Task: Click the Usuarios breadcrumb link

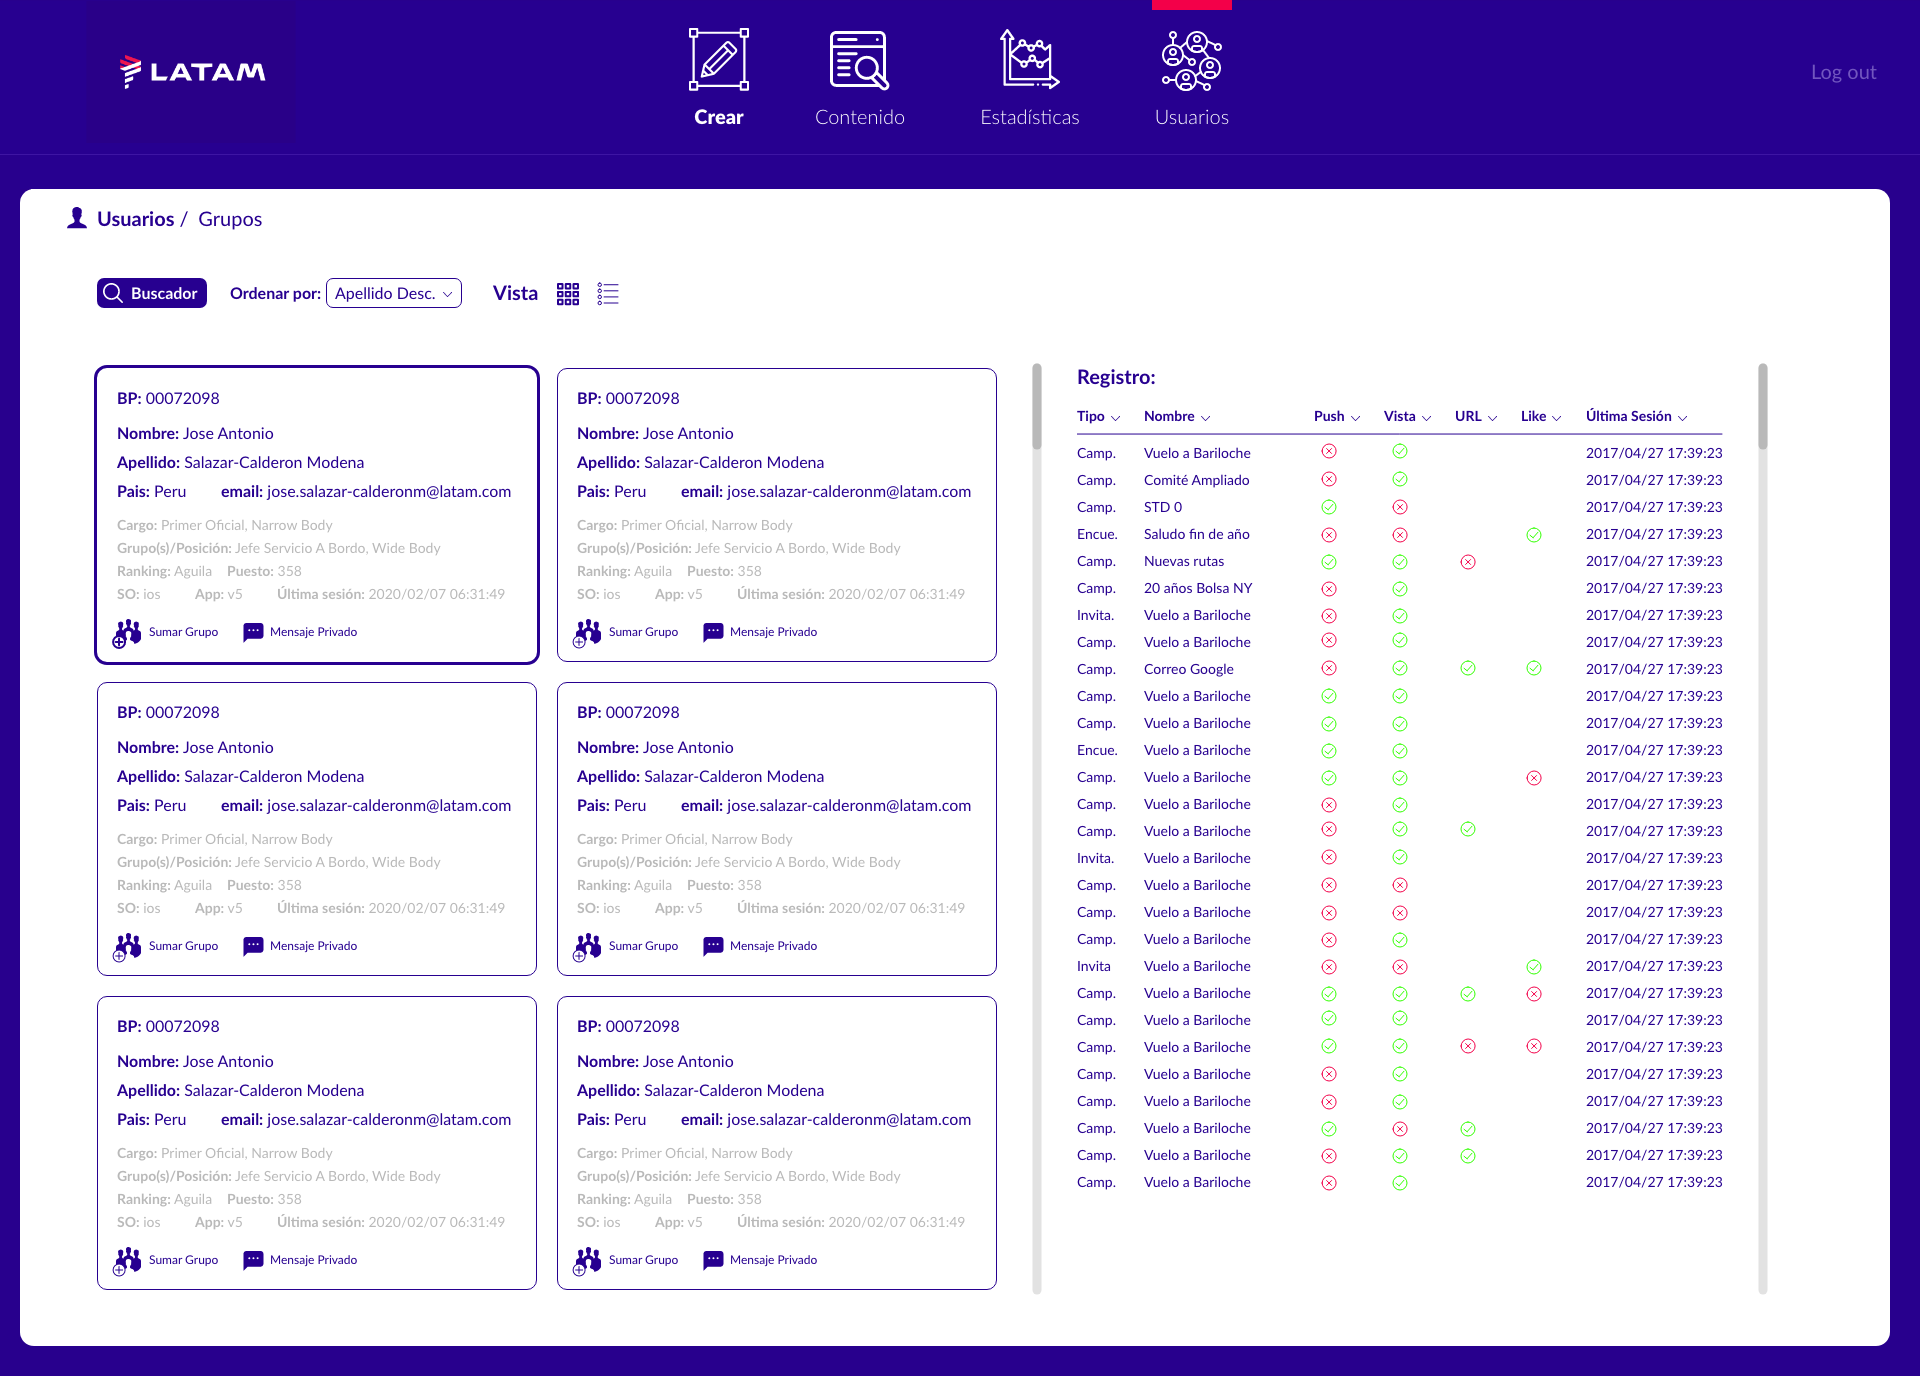Action: point(135,219)
